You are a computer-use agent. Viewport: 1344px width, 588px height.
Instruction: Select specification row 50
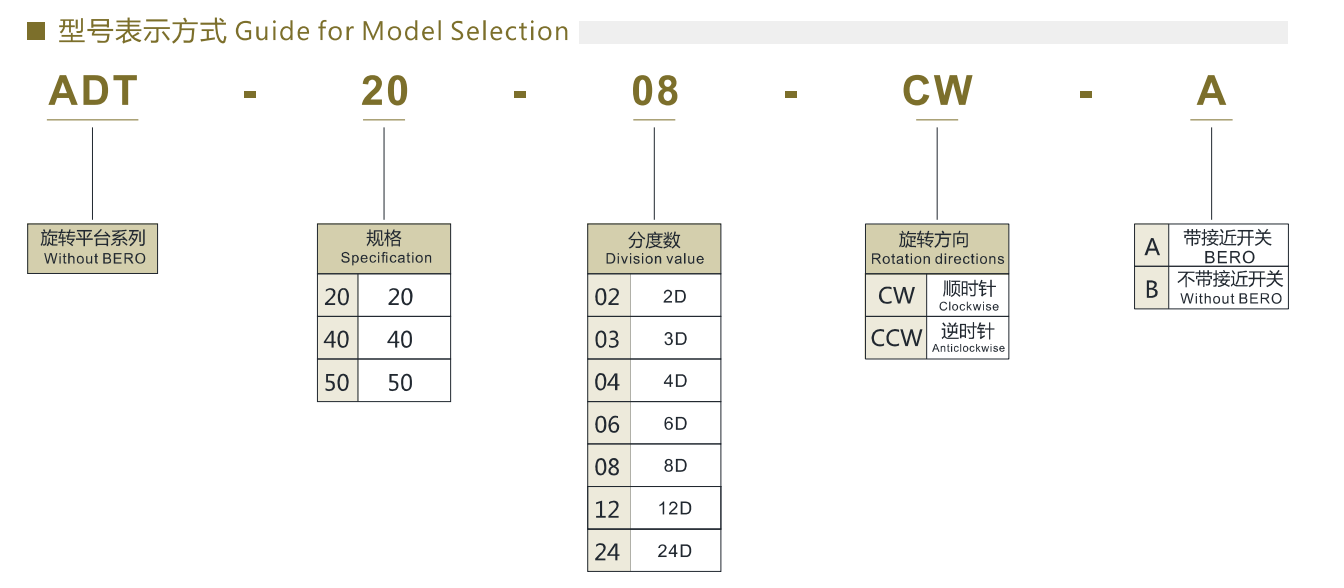[384, 381]
